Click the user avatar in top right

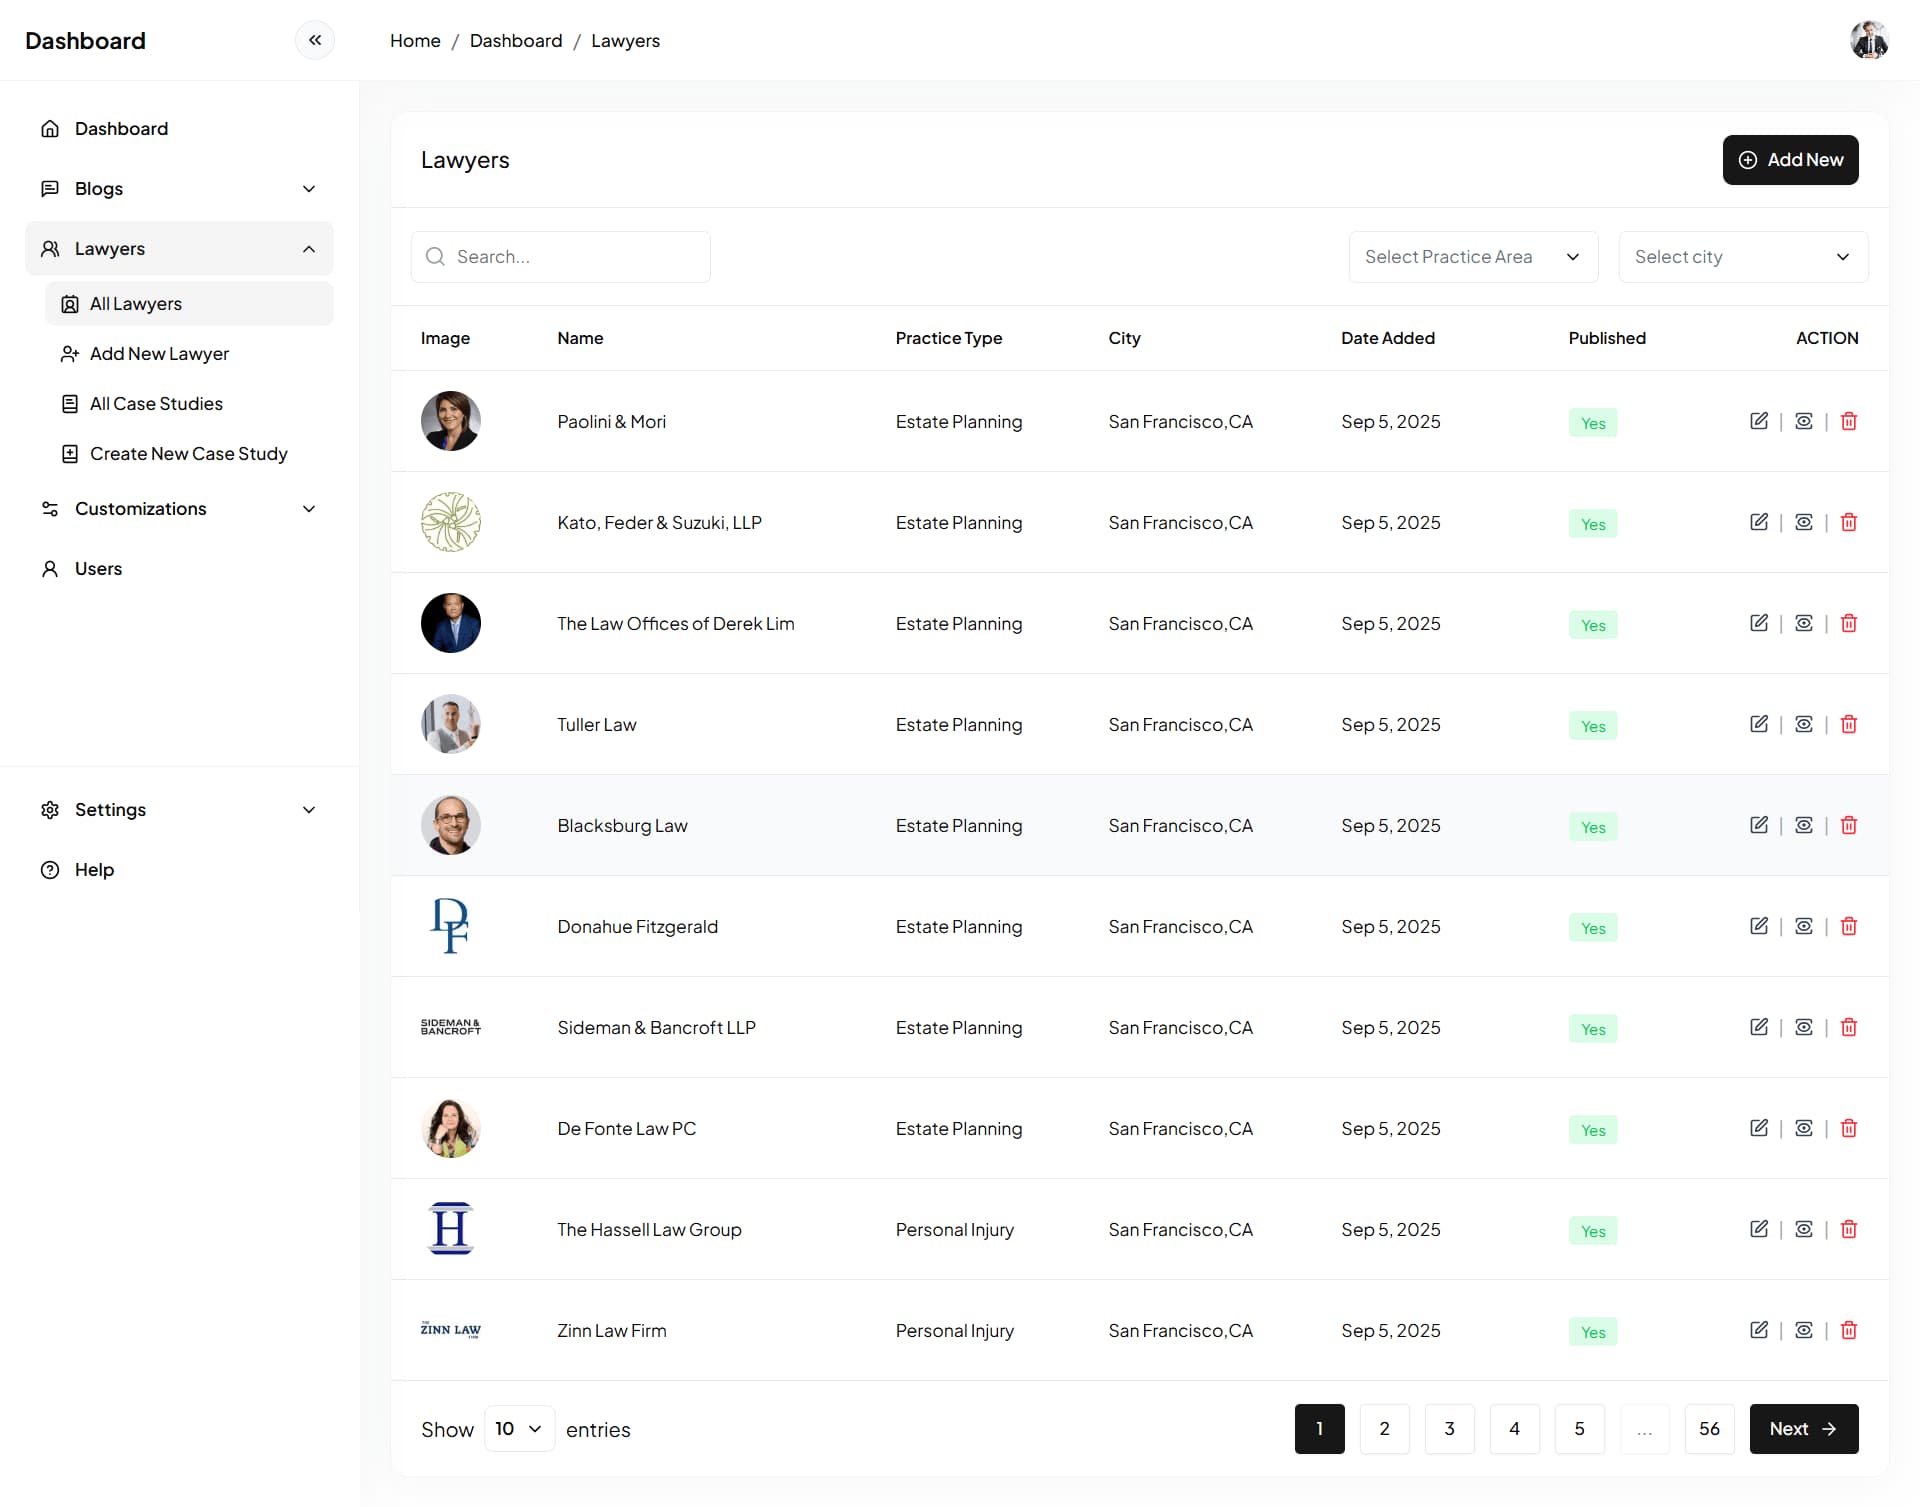1868,40
